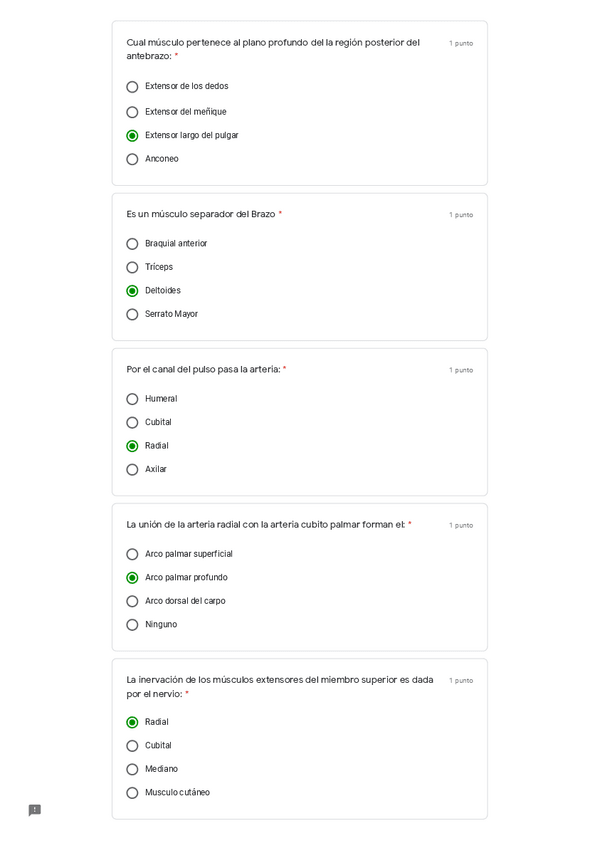
Task: Pick 'Serrato Mayor' as the answer
Action: click(132, 314)
